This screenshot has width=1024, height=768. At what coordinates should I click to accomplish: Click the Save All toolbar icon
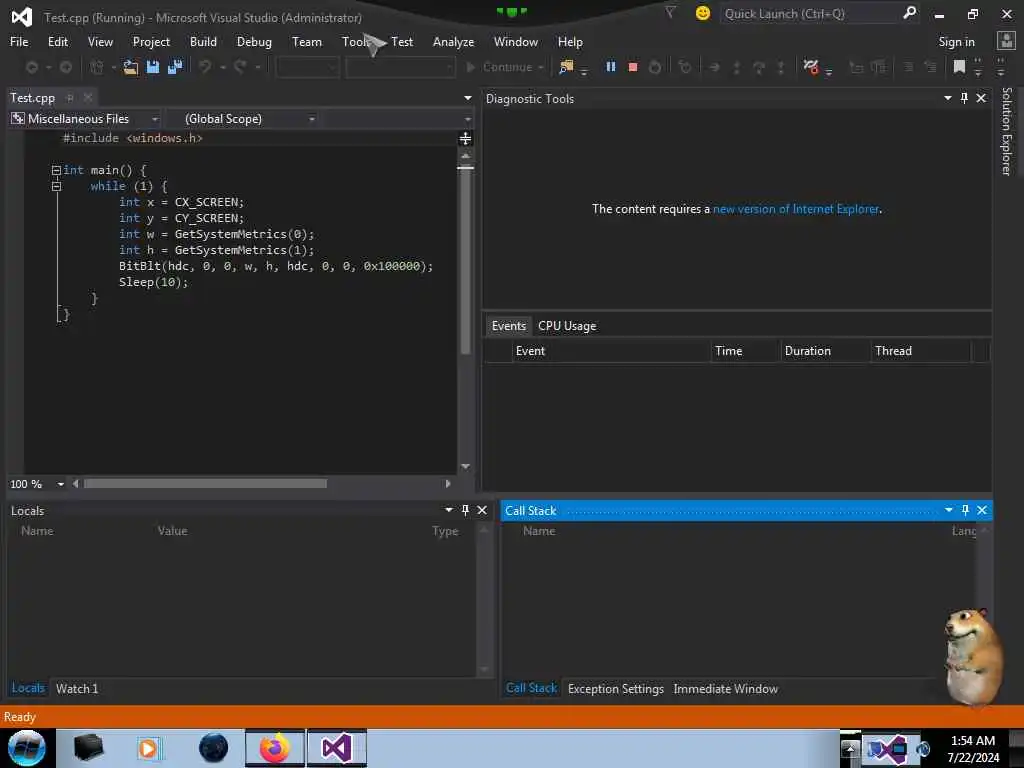[x=175, y=67]
